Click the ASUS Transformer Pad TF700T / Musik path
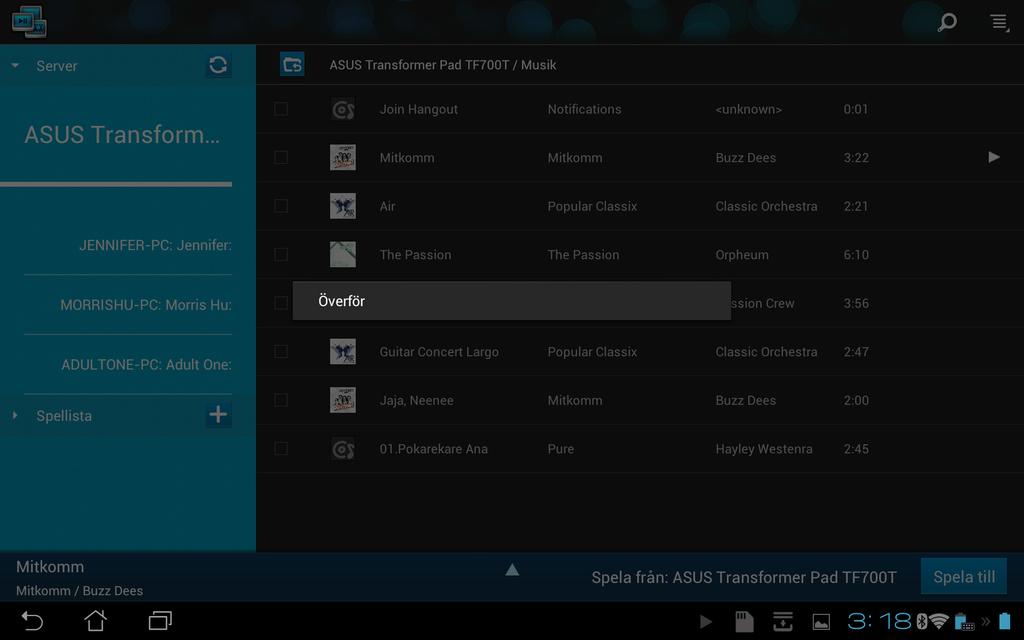This screenshot has height=640, width=1024. (x=443, y=65)
